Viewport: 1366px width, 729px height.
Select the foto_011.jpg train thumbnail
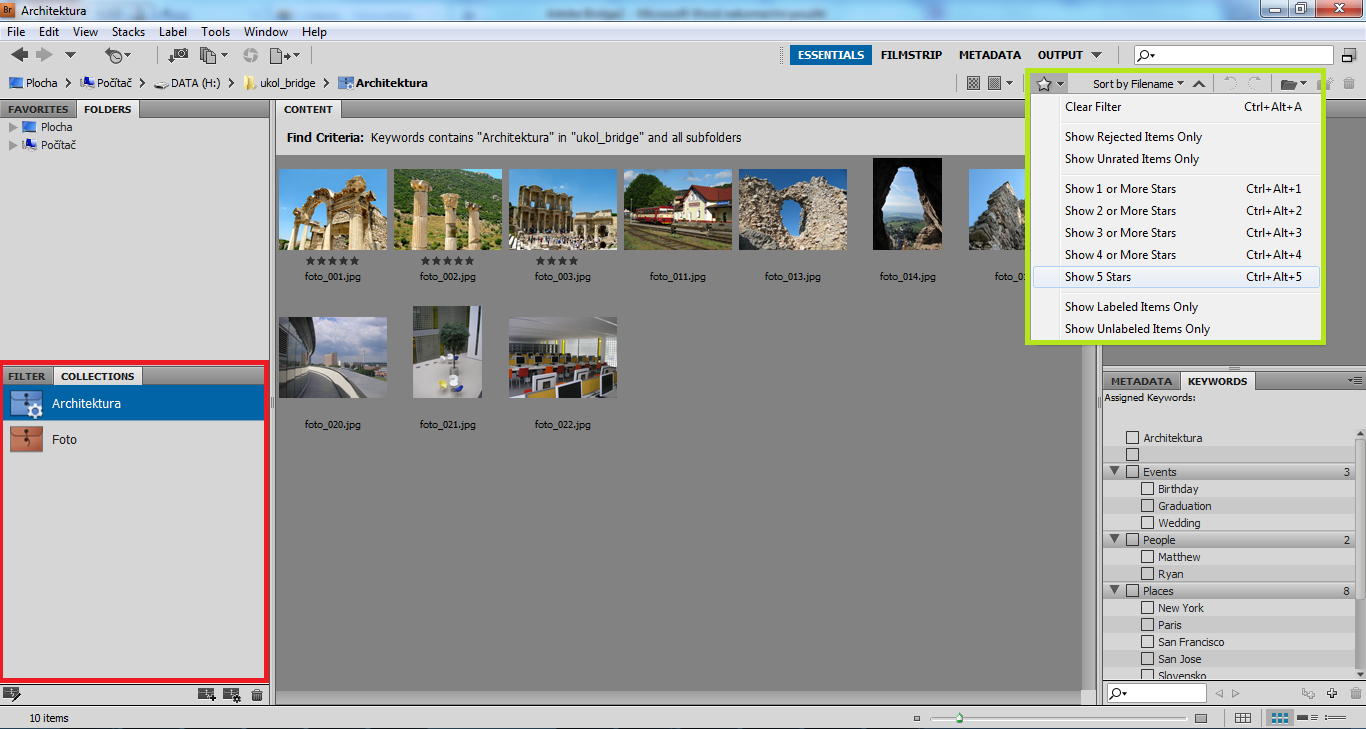point(677,209)
